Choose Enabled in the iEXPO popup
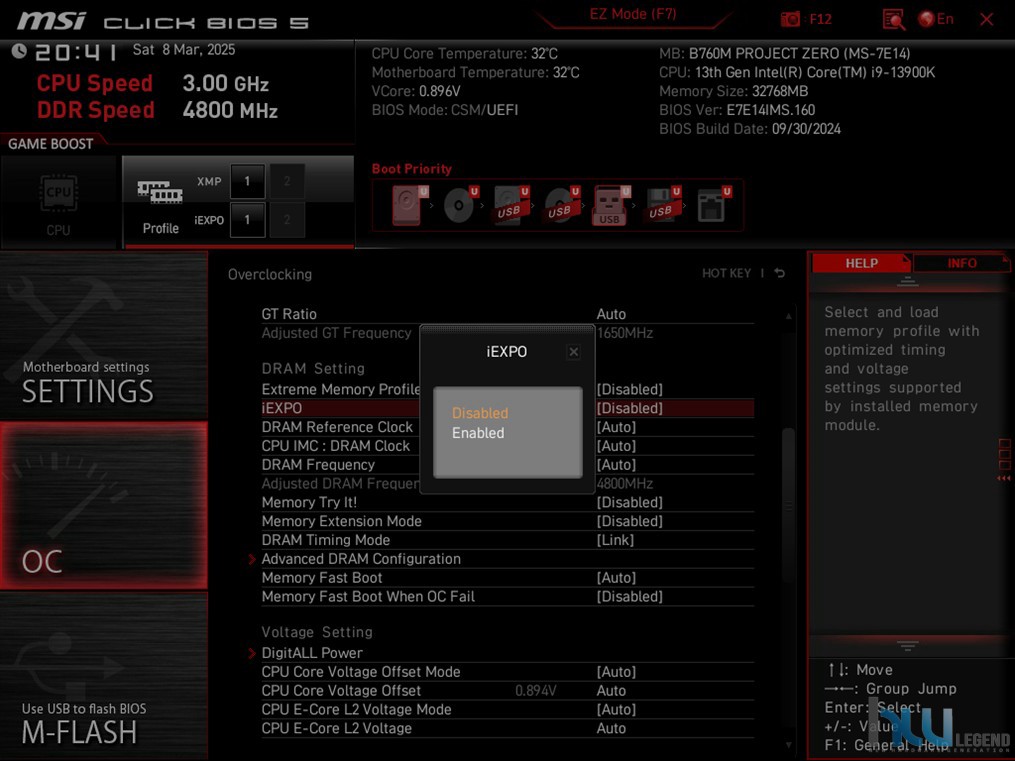This screenshot has width=1015, height=761. (x=478, y=433)
